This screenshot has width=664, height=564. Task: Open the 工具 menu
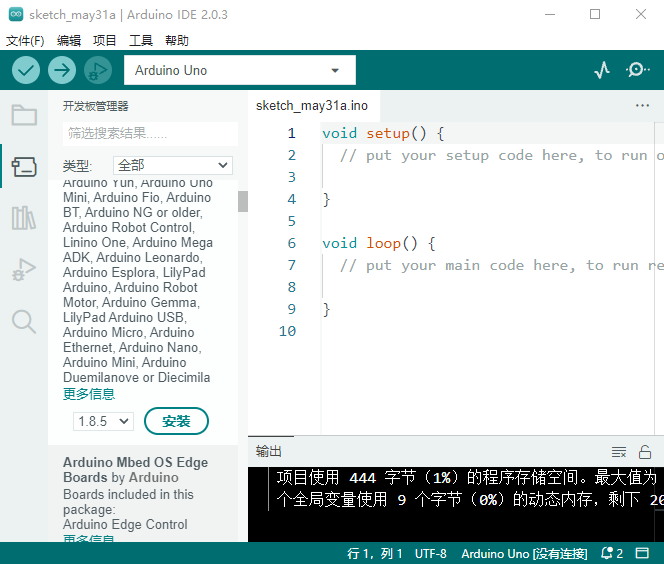click(x=141, y=41)
